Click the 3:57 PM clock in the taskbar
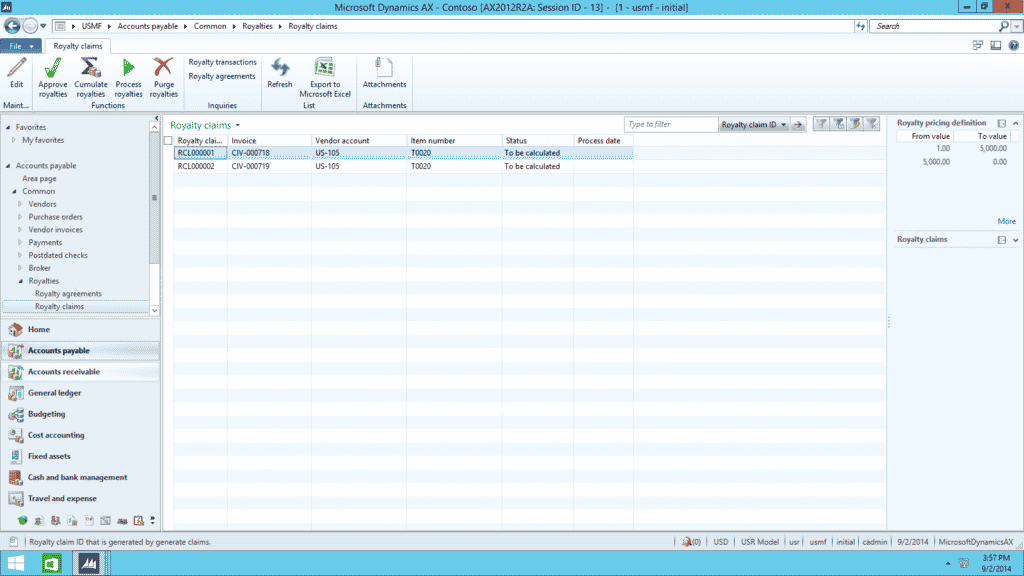 point(996,558)
